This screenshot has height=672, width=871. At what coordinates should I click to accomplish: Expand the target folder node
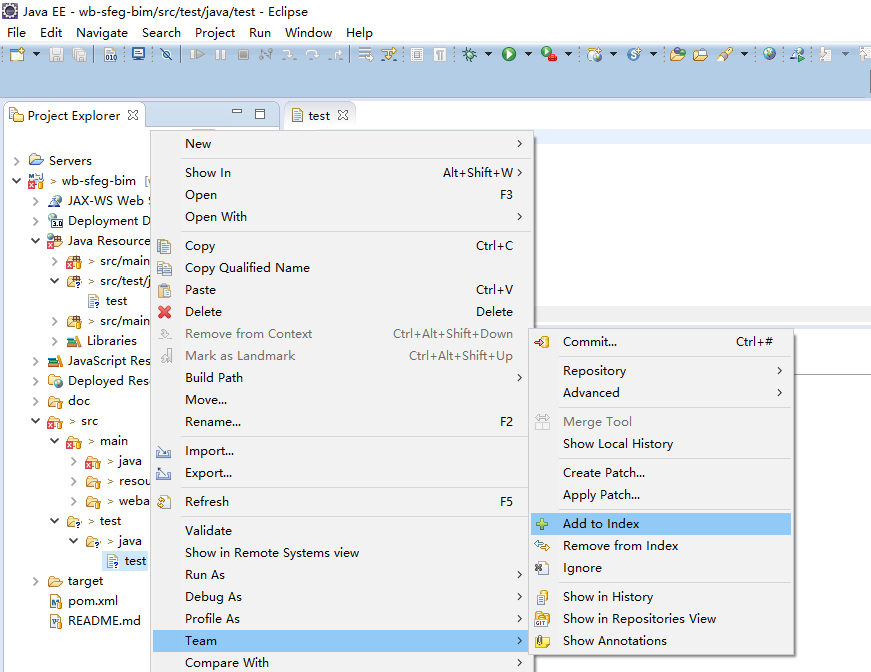36,581
